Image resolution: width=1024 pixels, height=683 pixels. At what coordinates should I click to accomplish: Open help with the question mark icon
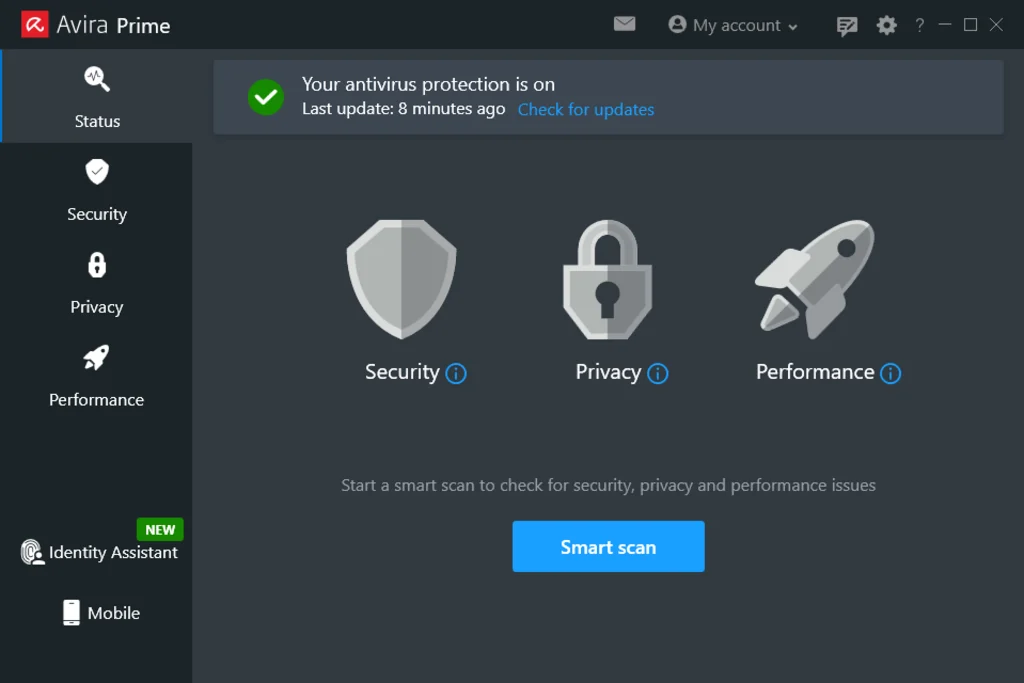919,25
